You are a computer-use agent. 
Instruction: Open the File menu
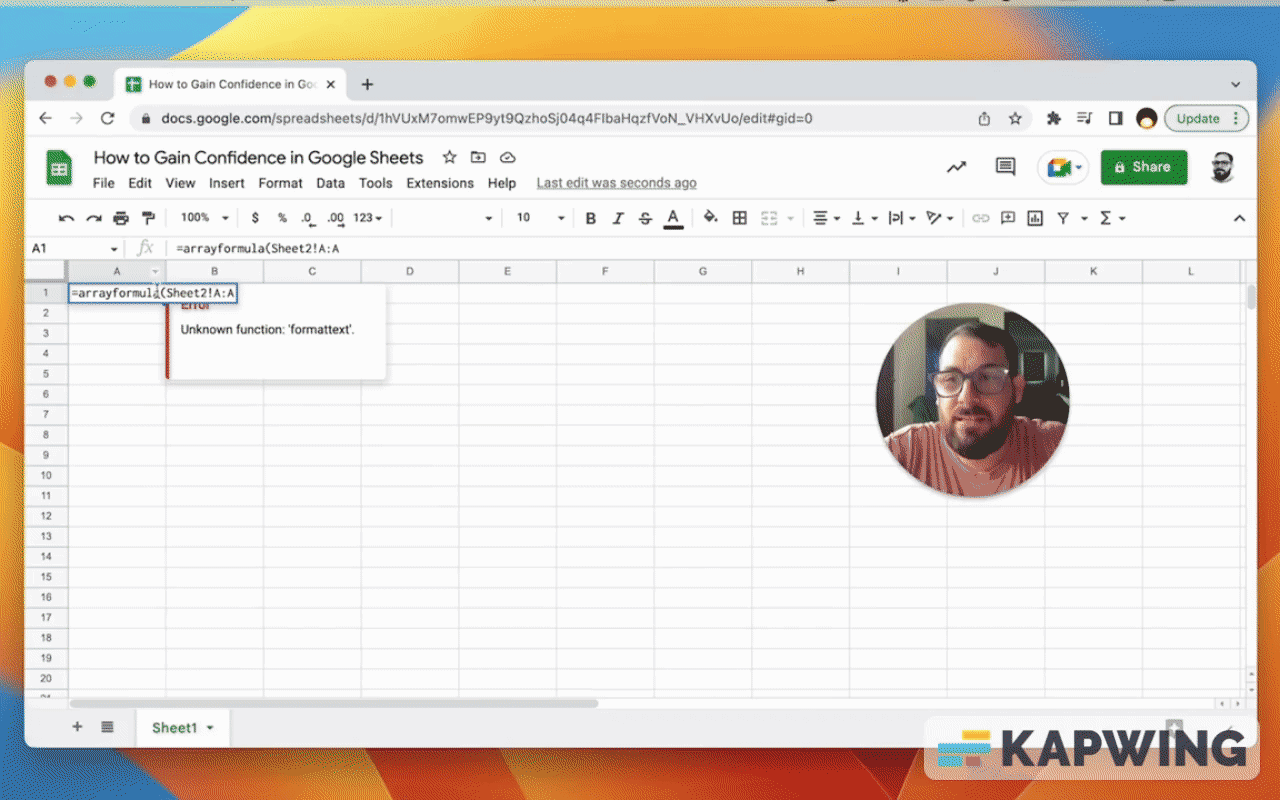pos(103,183)
